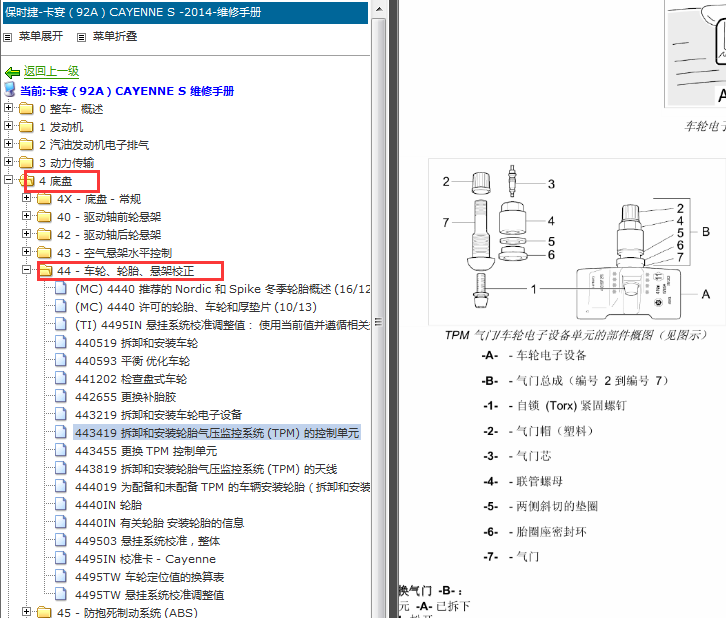
Task: Expand the 2 汽油发动机电子排气 node
Action: tap(8, 144)
